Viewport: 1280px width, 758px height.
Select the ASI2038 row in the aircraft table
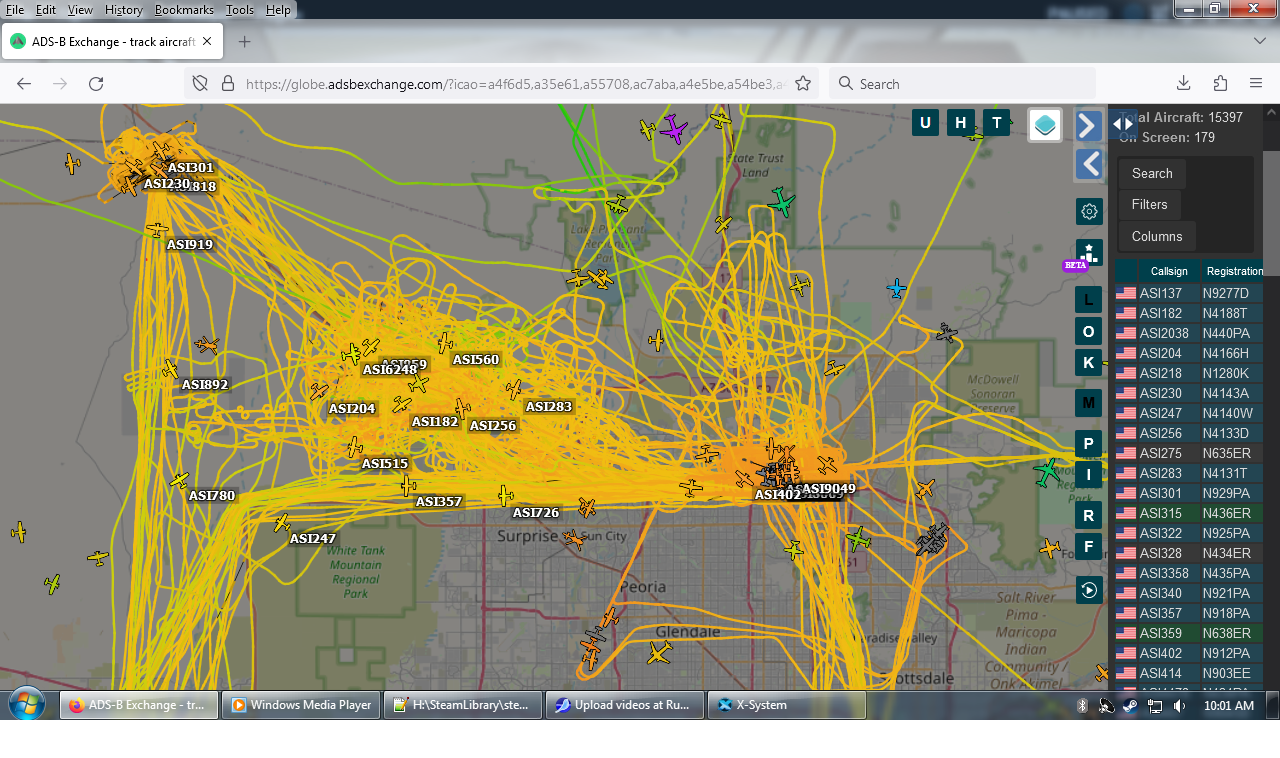point(1189,333)
